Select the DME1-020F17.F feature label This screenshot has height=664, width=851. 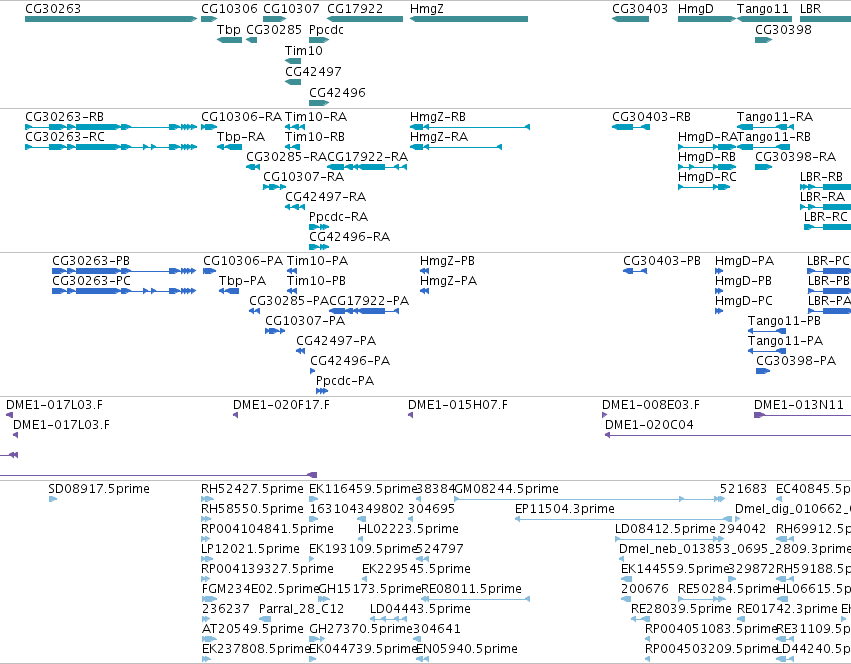[281, 405]
